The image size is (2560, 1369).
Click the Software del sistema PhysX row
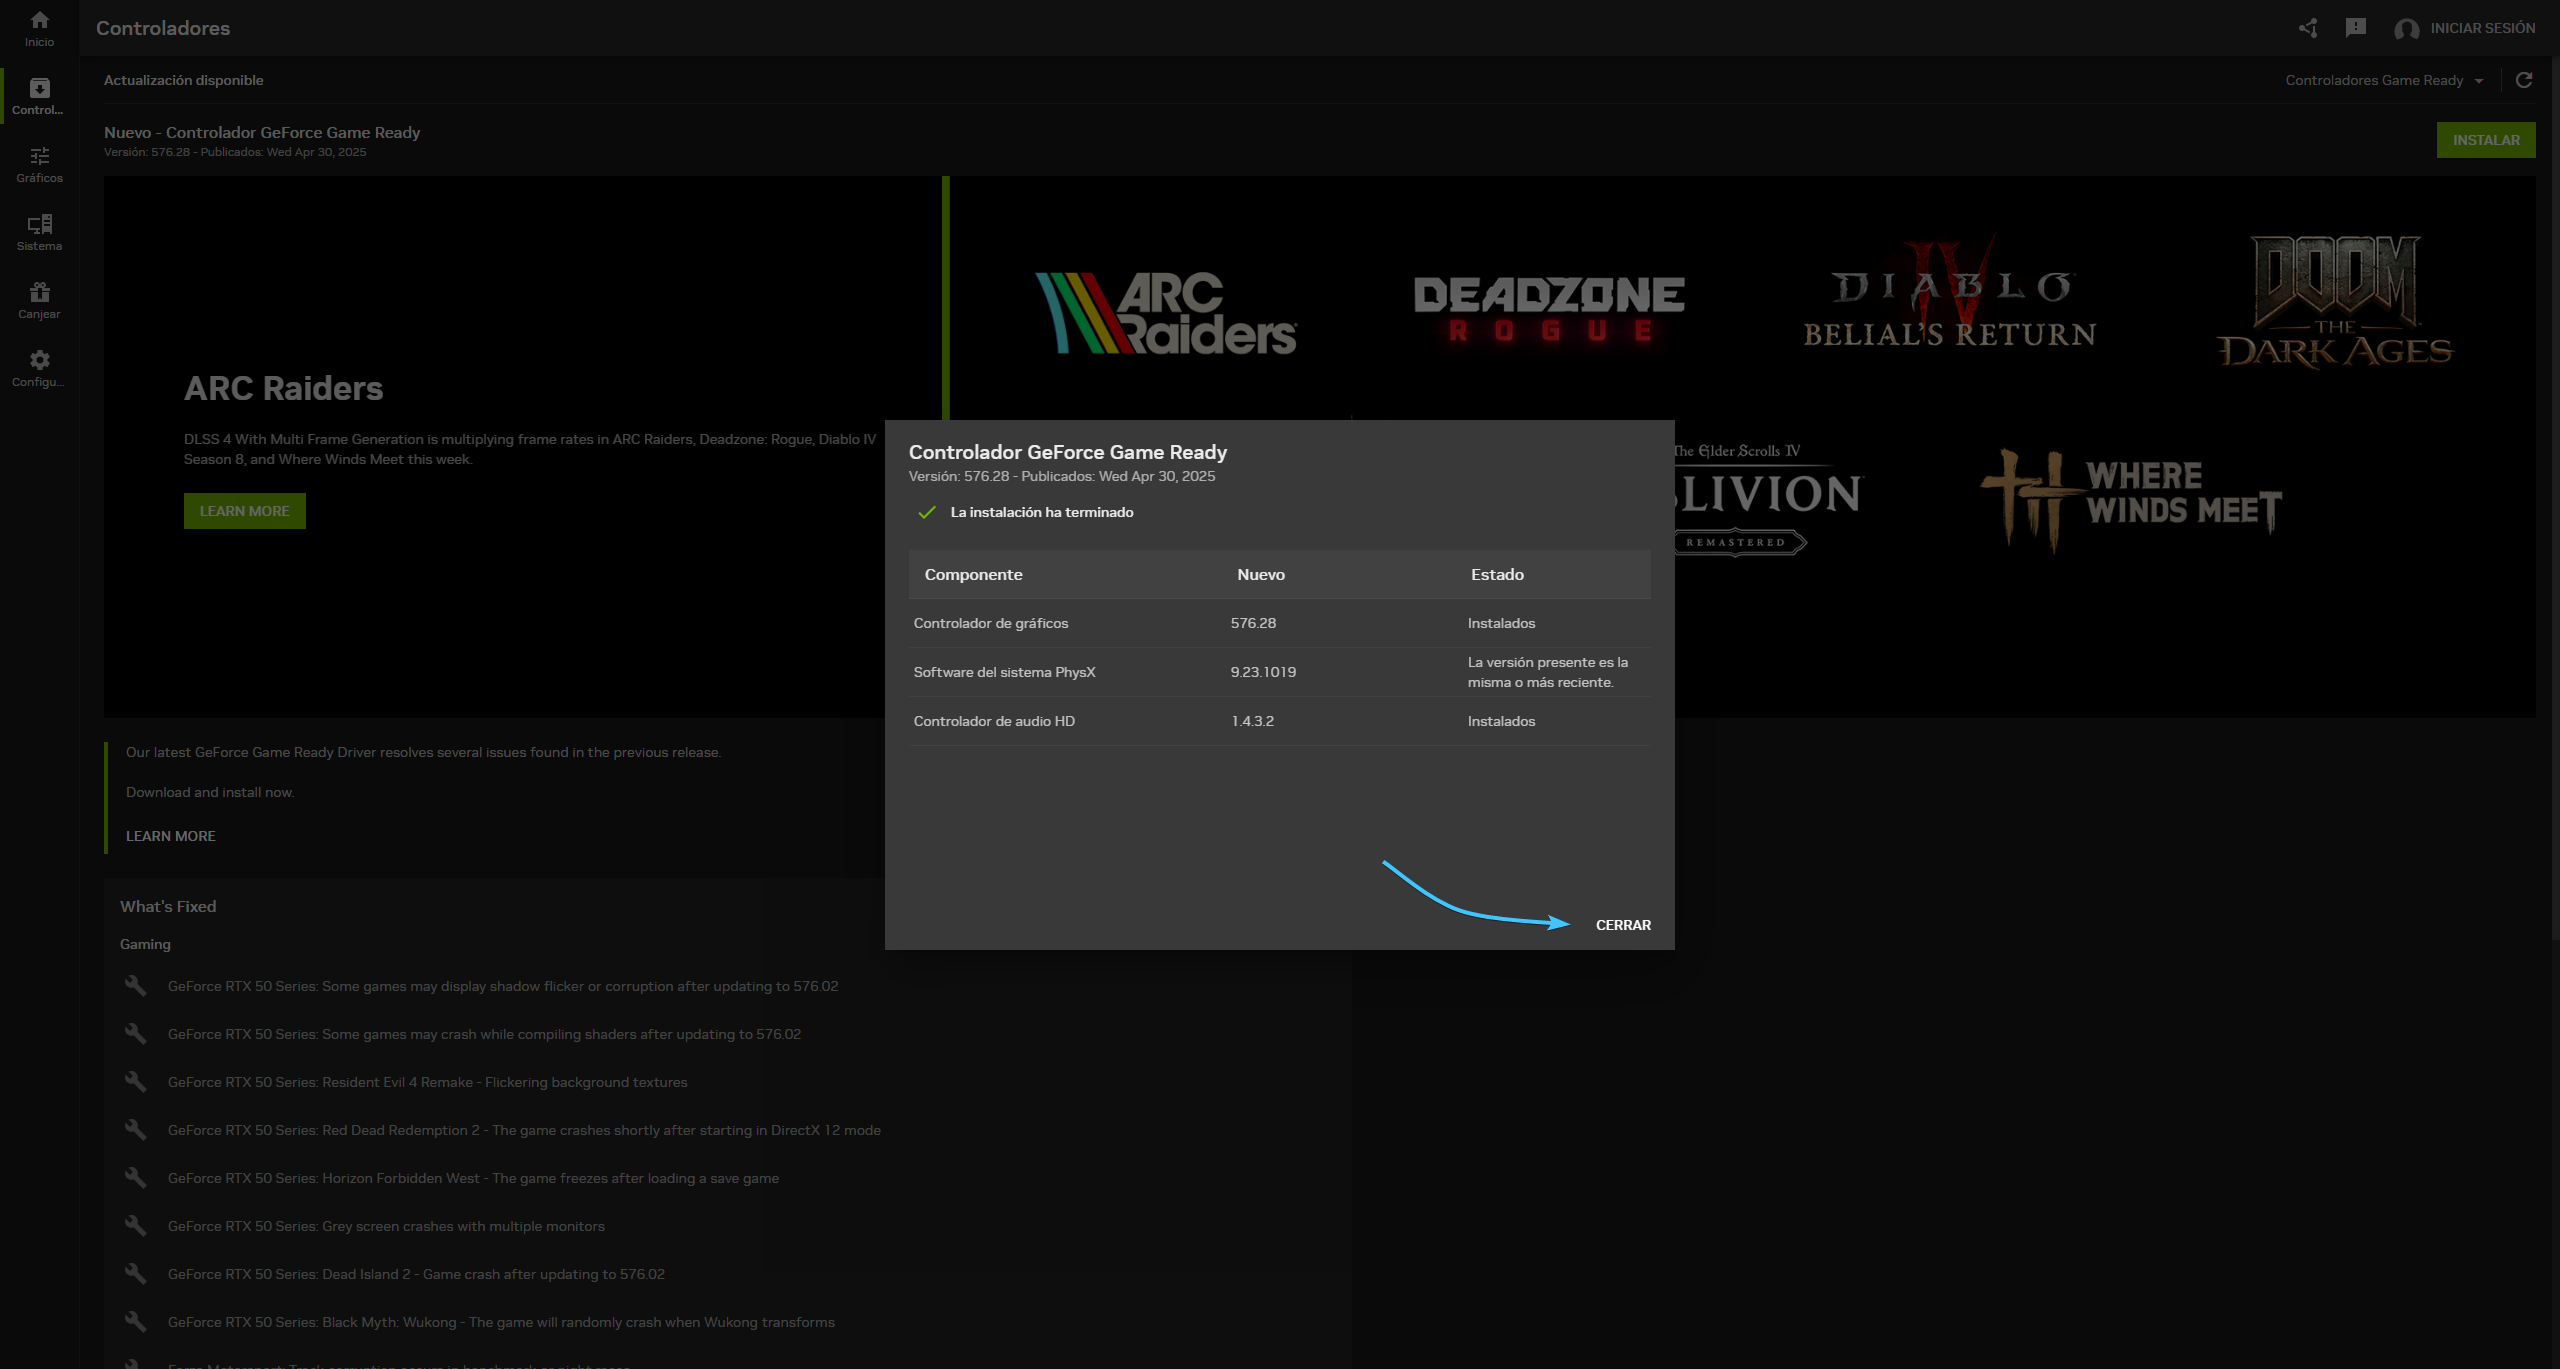pyautogui.click(x=1279, y=672)
